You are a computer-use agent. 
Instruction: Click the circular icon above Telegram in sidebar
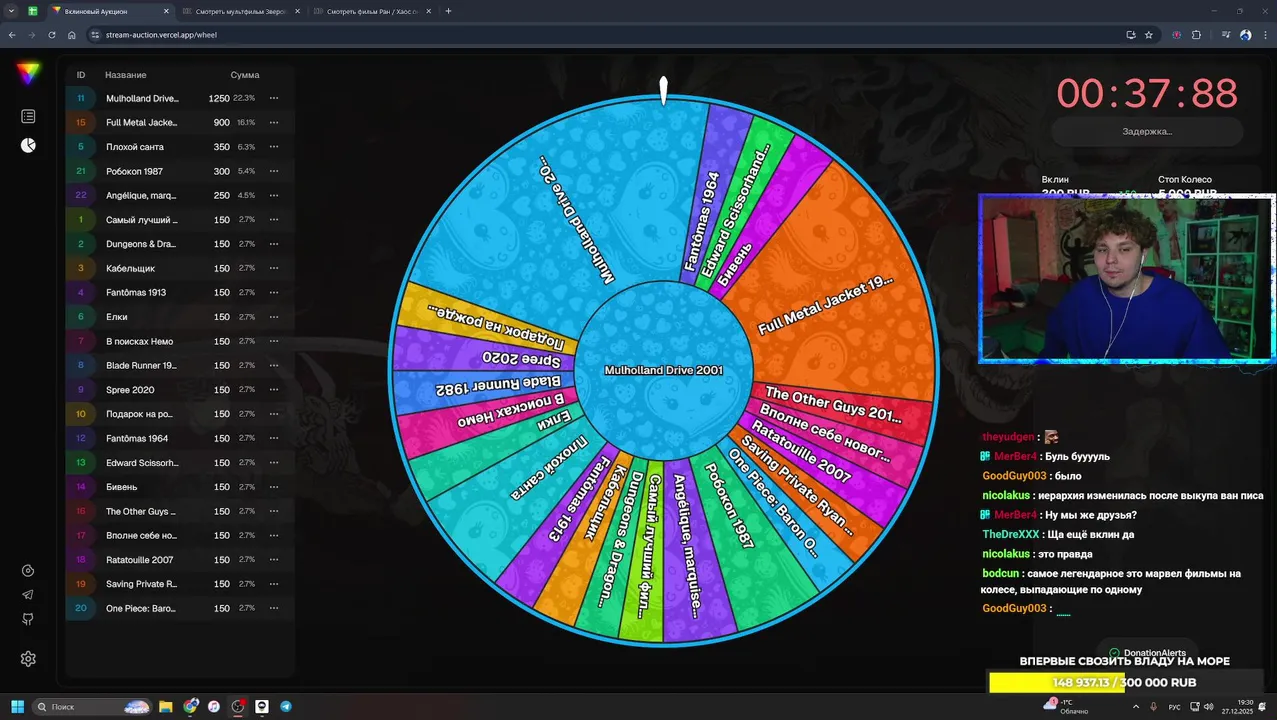28,571
